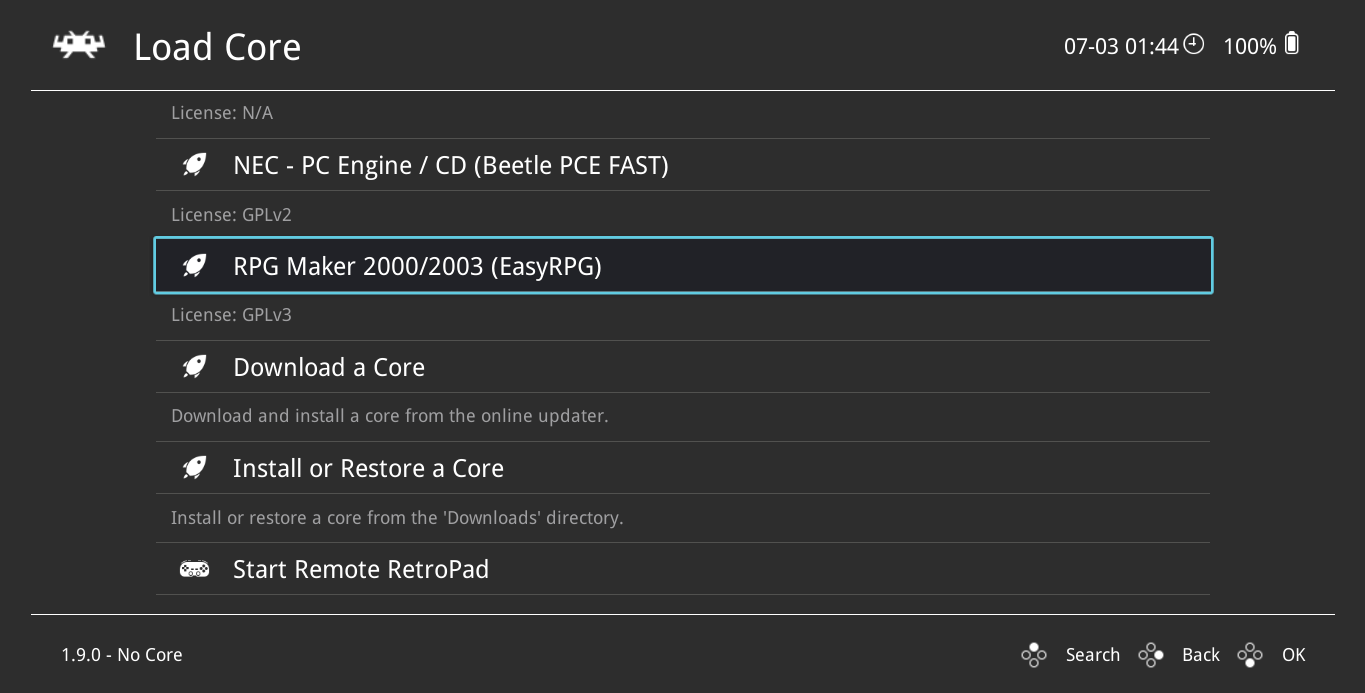The image size is (1365, 693).
Task: Click the rocket icon beside EasyRPG entry
Action: [x=194, y=265]
